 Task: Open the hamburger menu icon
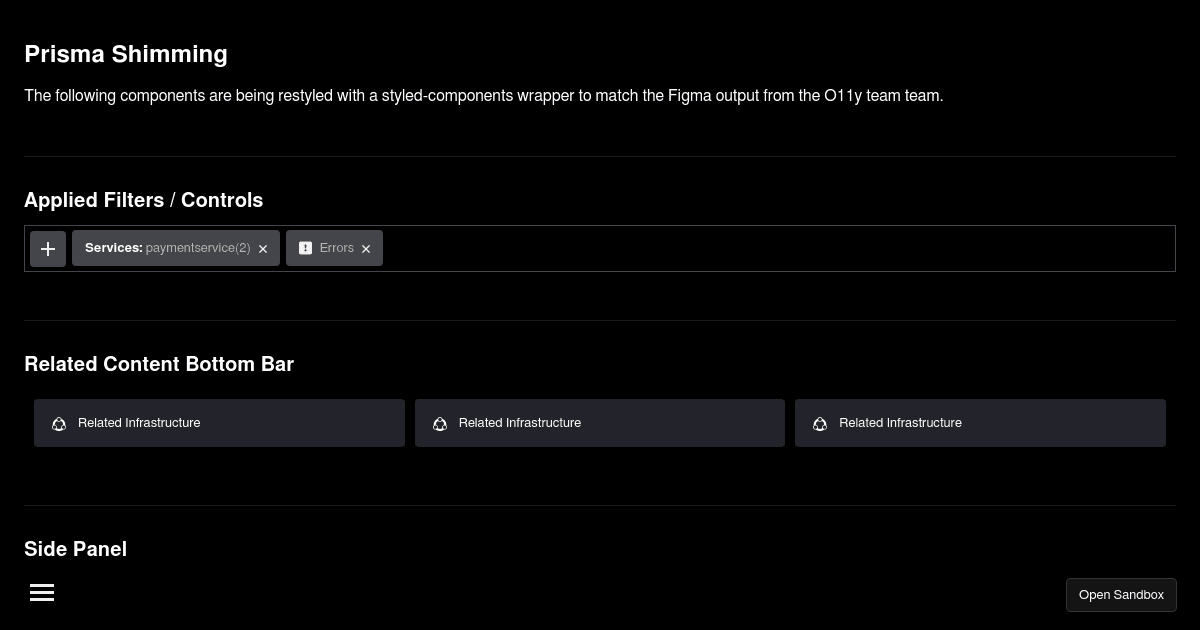[x=42, y=593]
